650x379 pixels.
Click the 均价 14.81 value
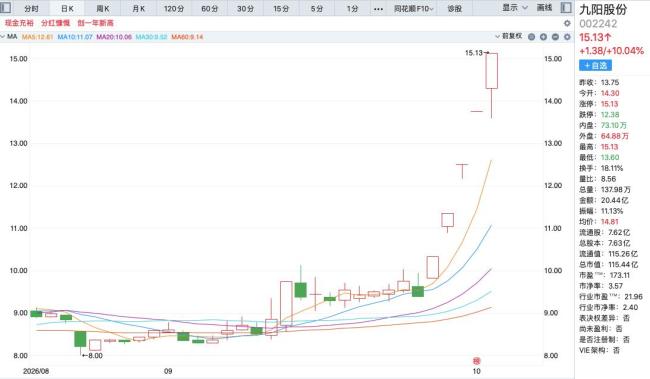click(610, 222)
